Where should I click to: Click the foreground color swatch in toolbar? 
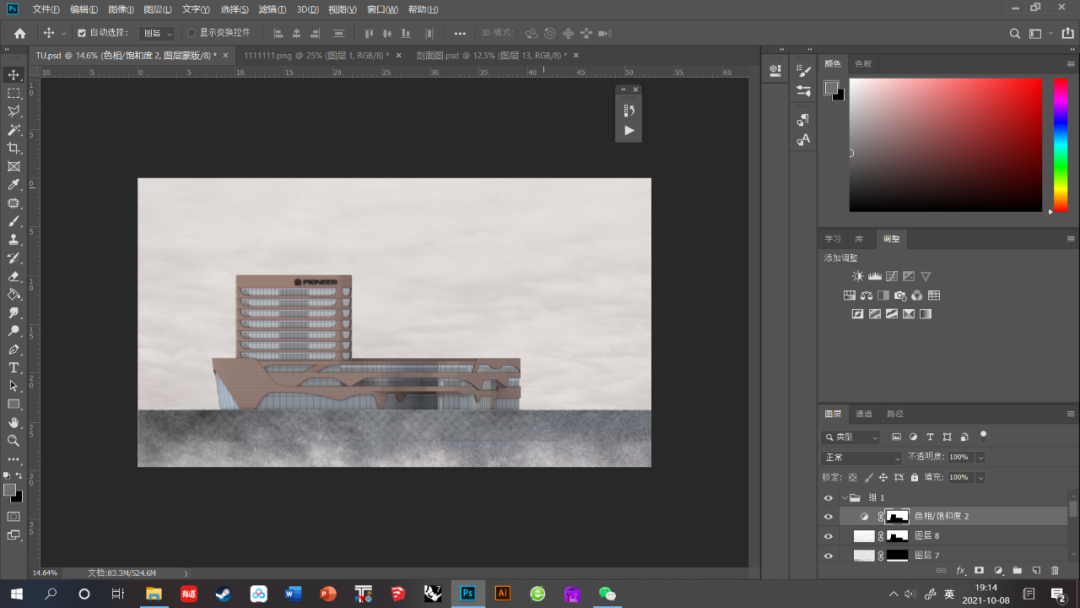point(10,490)
